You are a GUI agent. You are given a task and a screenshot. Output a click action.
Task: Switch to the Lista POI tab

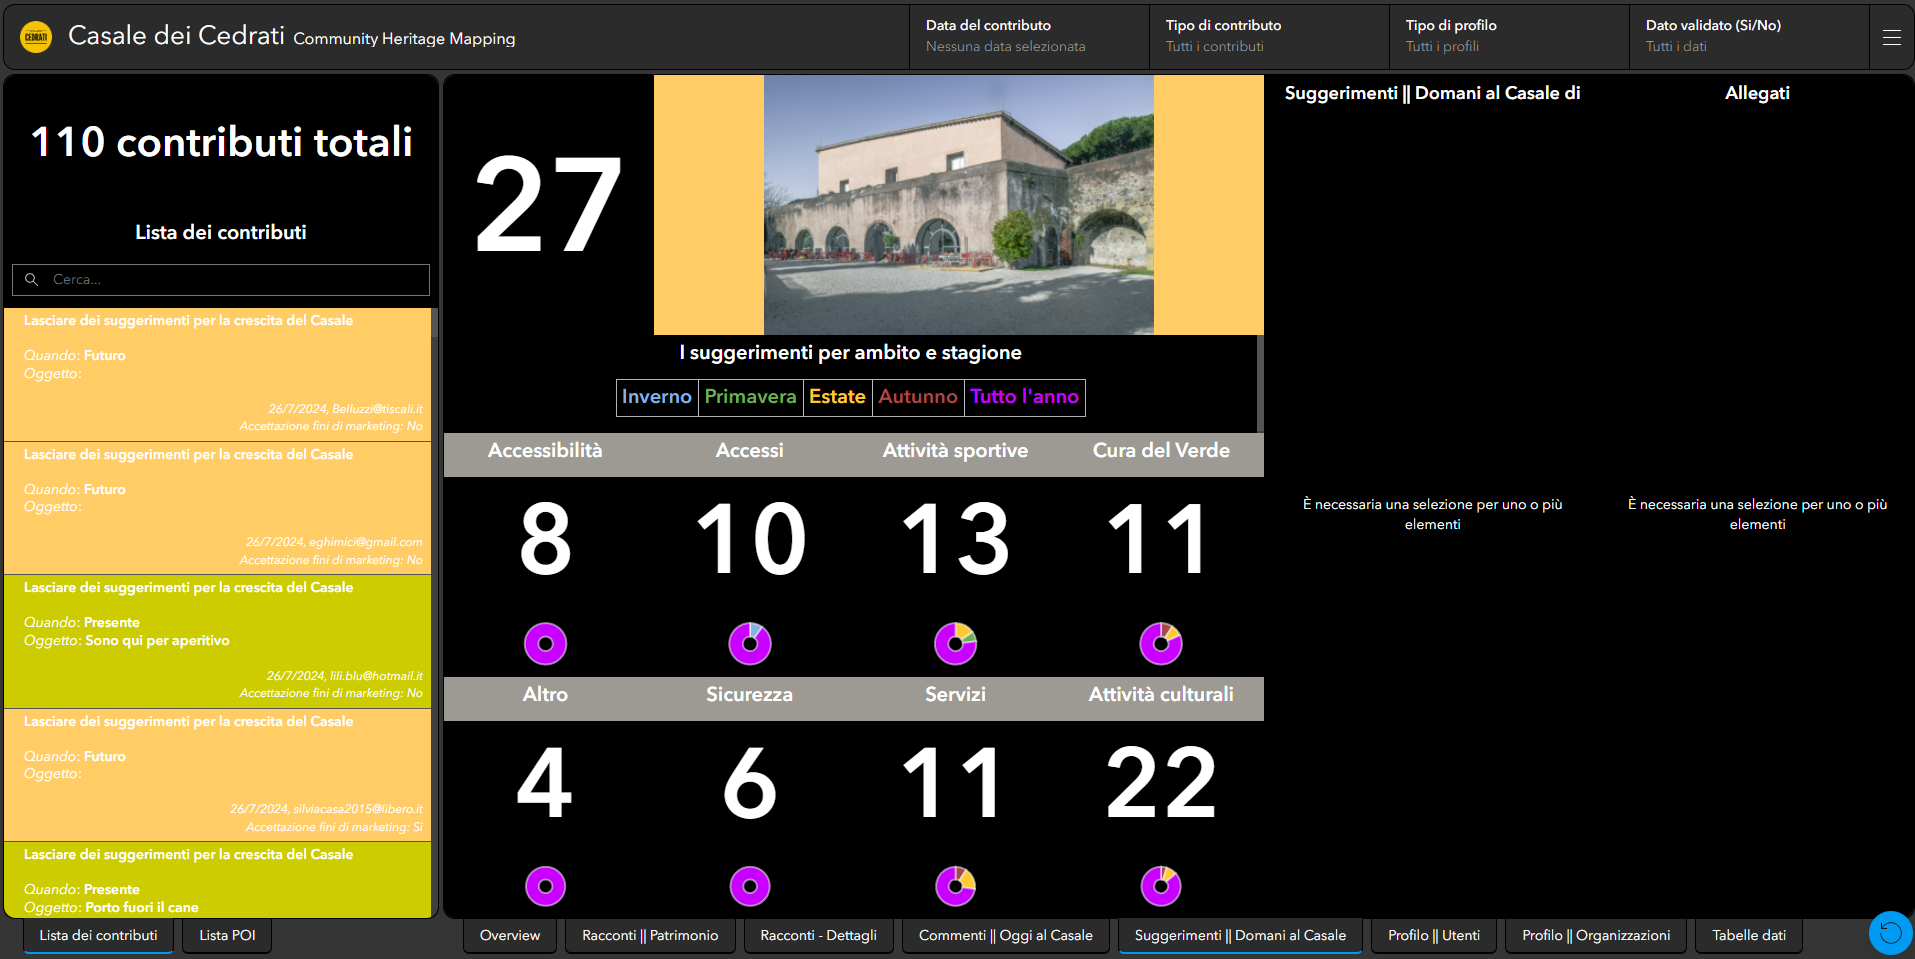click(227, 936)
